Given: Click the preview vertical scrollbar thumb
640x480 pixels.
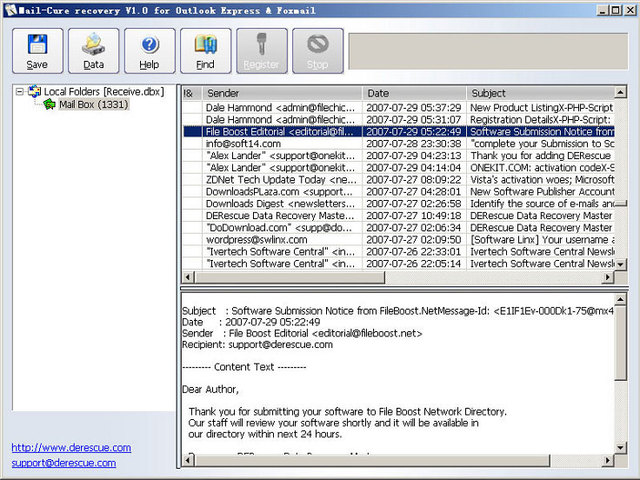Looking at the screenshot, I should click(x=620, y=343).
